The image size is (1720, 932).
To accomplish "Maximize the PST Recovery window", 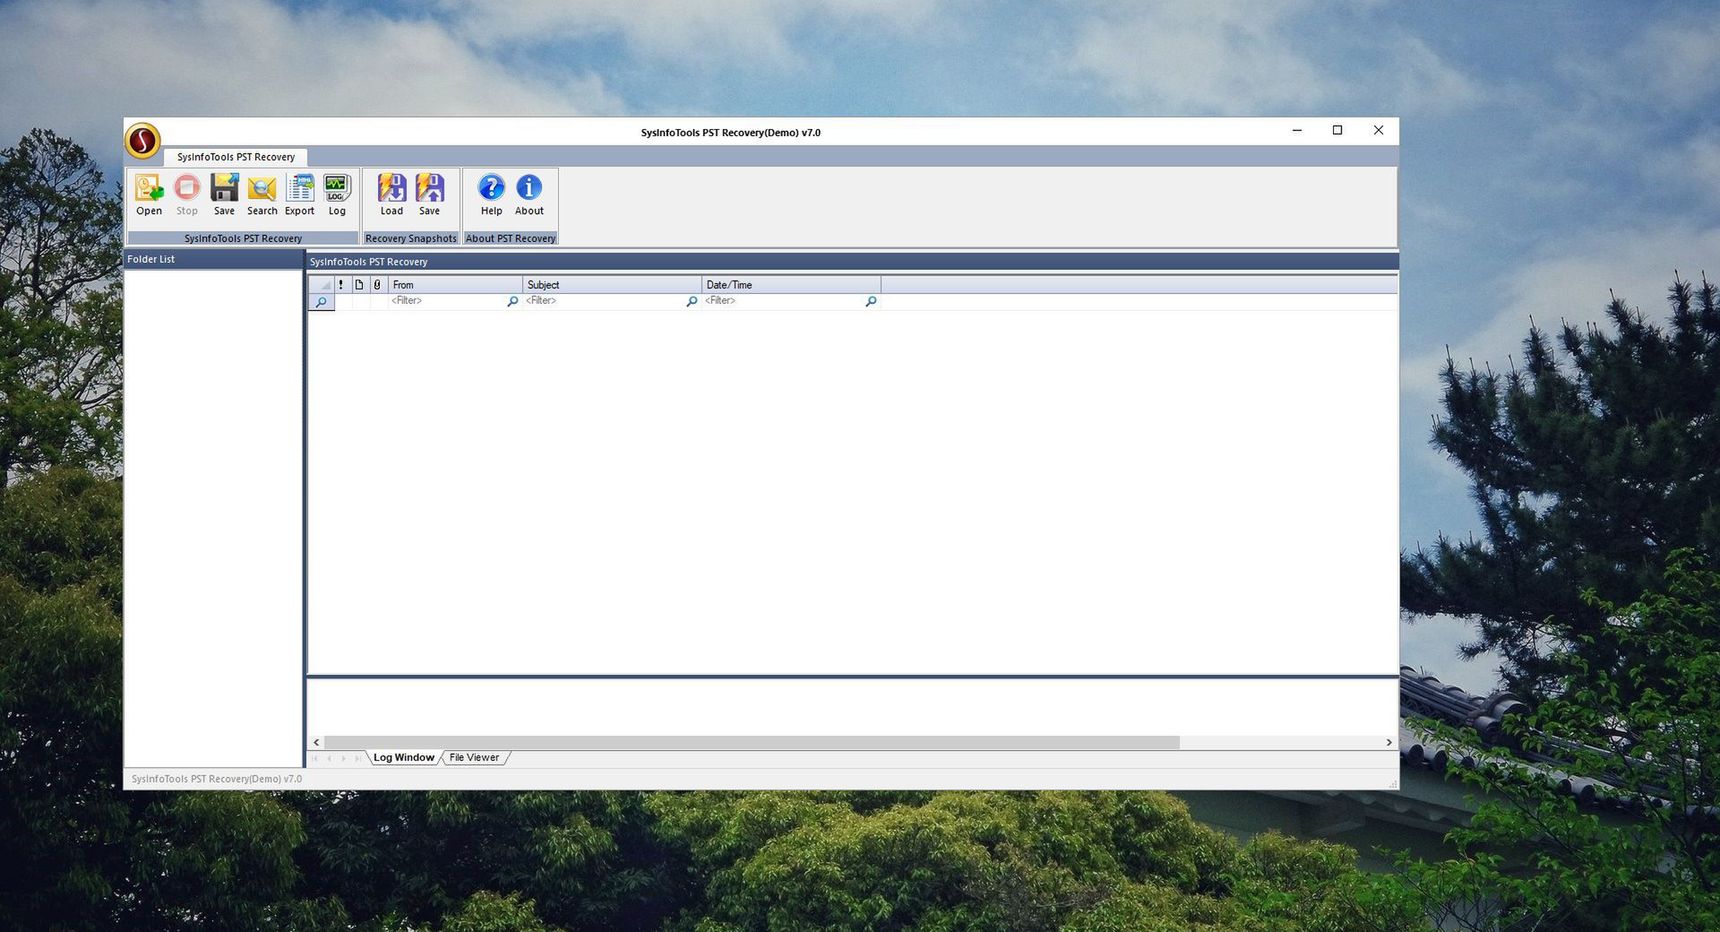I will tap(1337, 131).
